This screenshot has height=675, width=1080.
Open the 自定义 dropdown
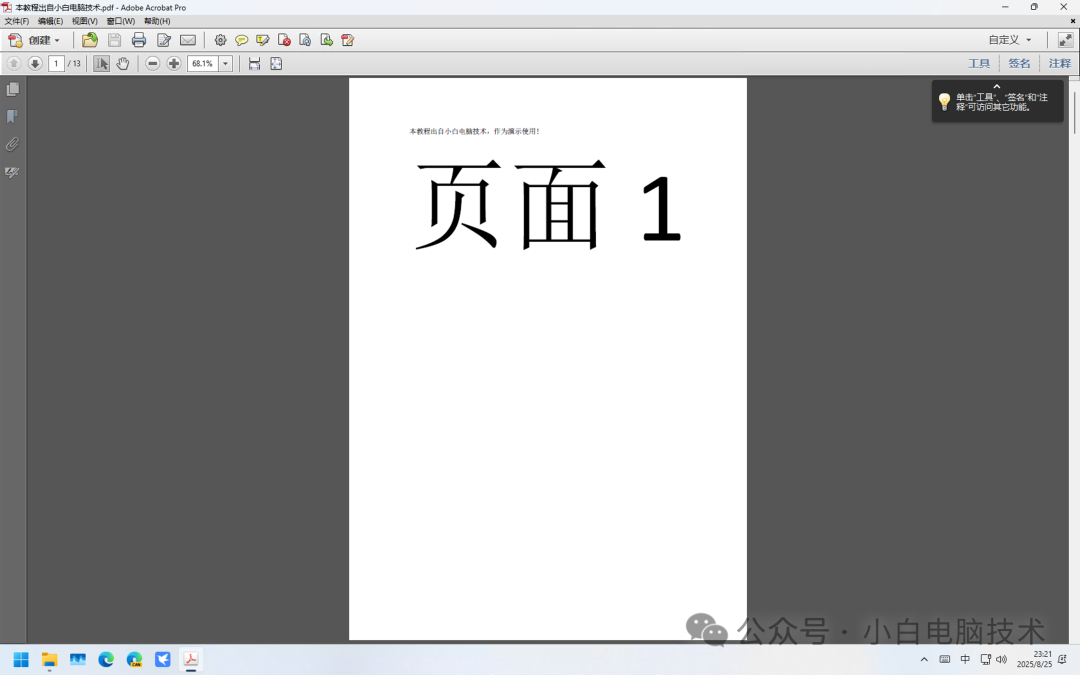[1010, 40]
